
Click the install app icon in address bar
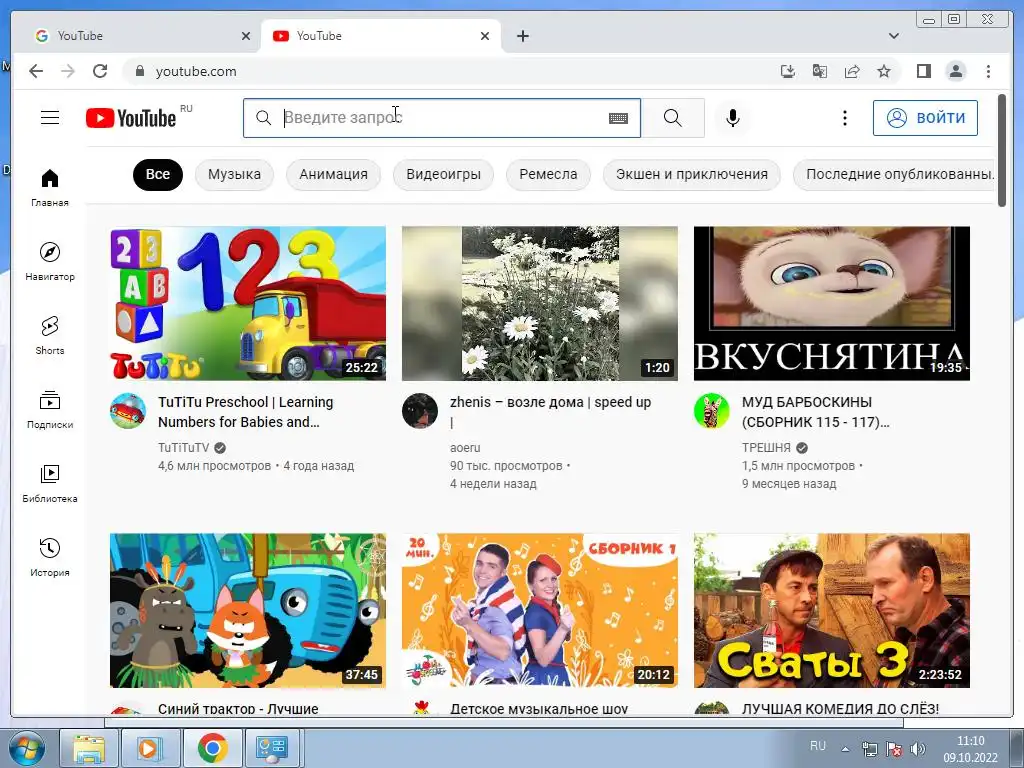click(788, 71)
